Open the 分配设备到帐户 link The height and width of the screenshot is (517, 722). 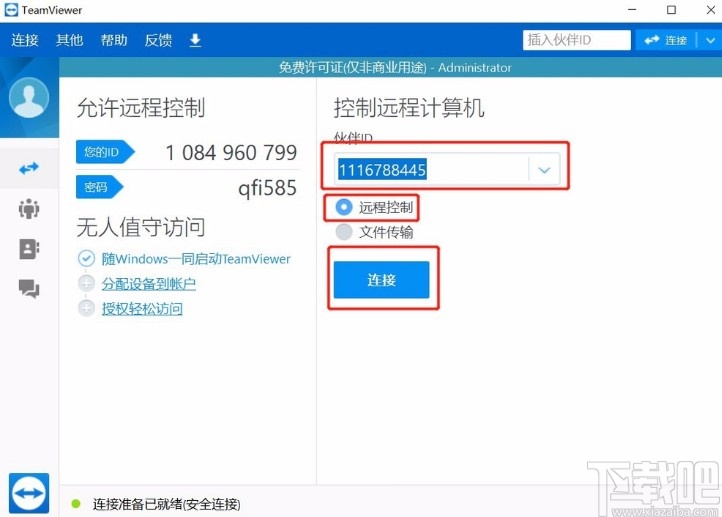(x=149, y=284)
